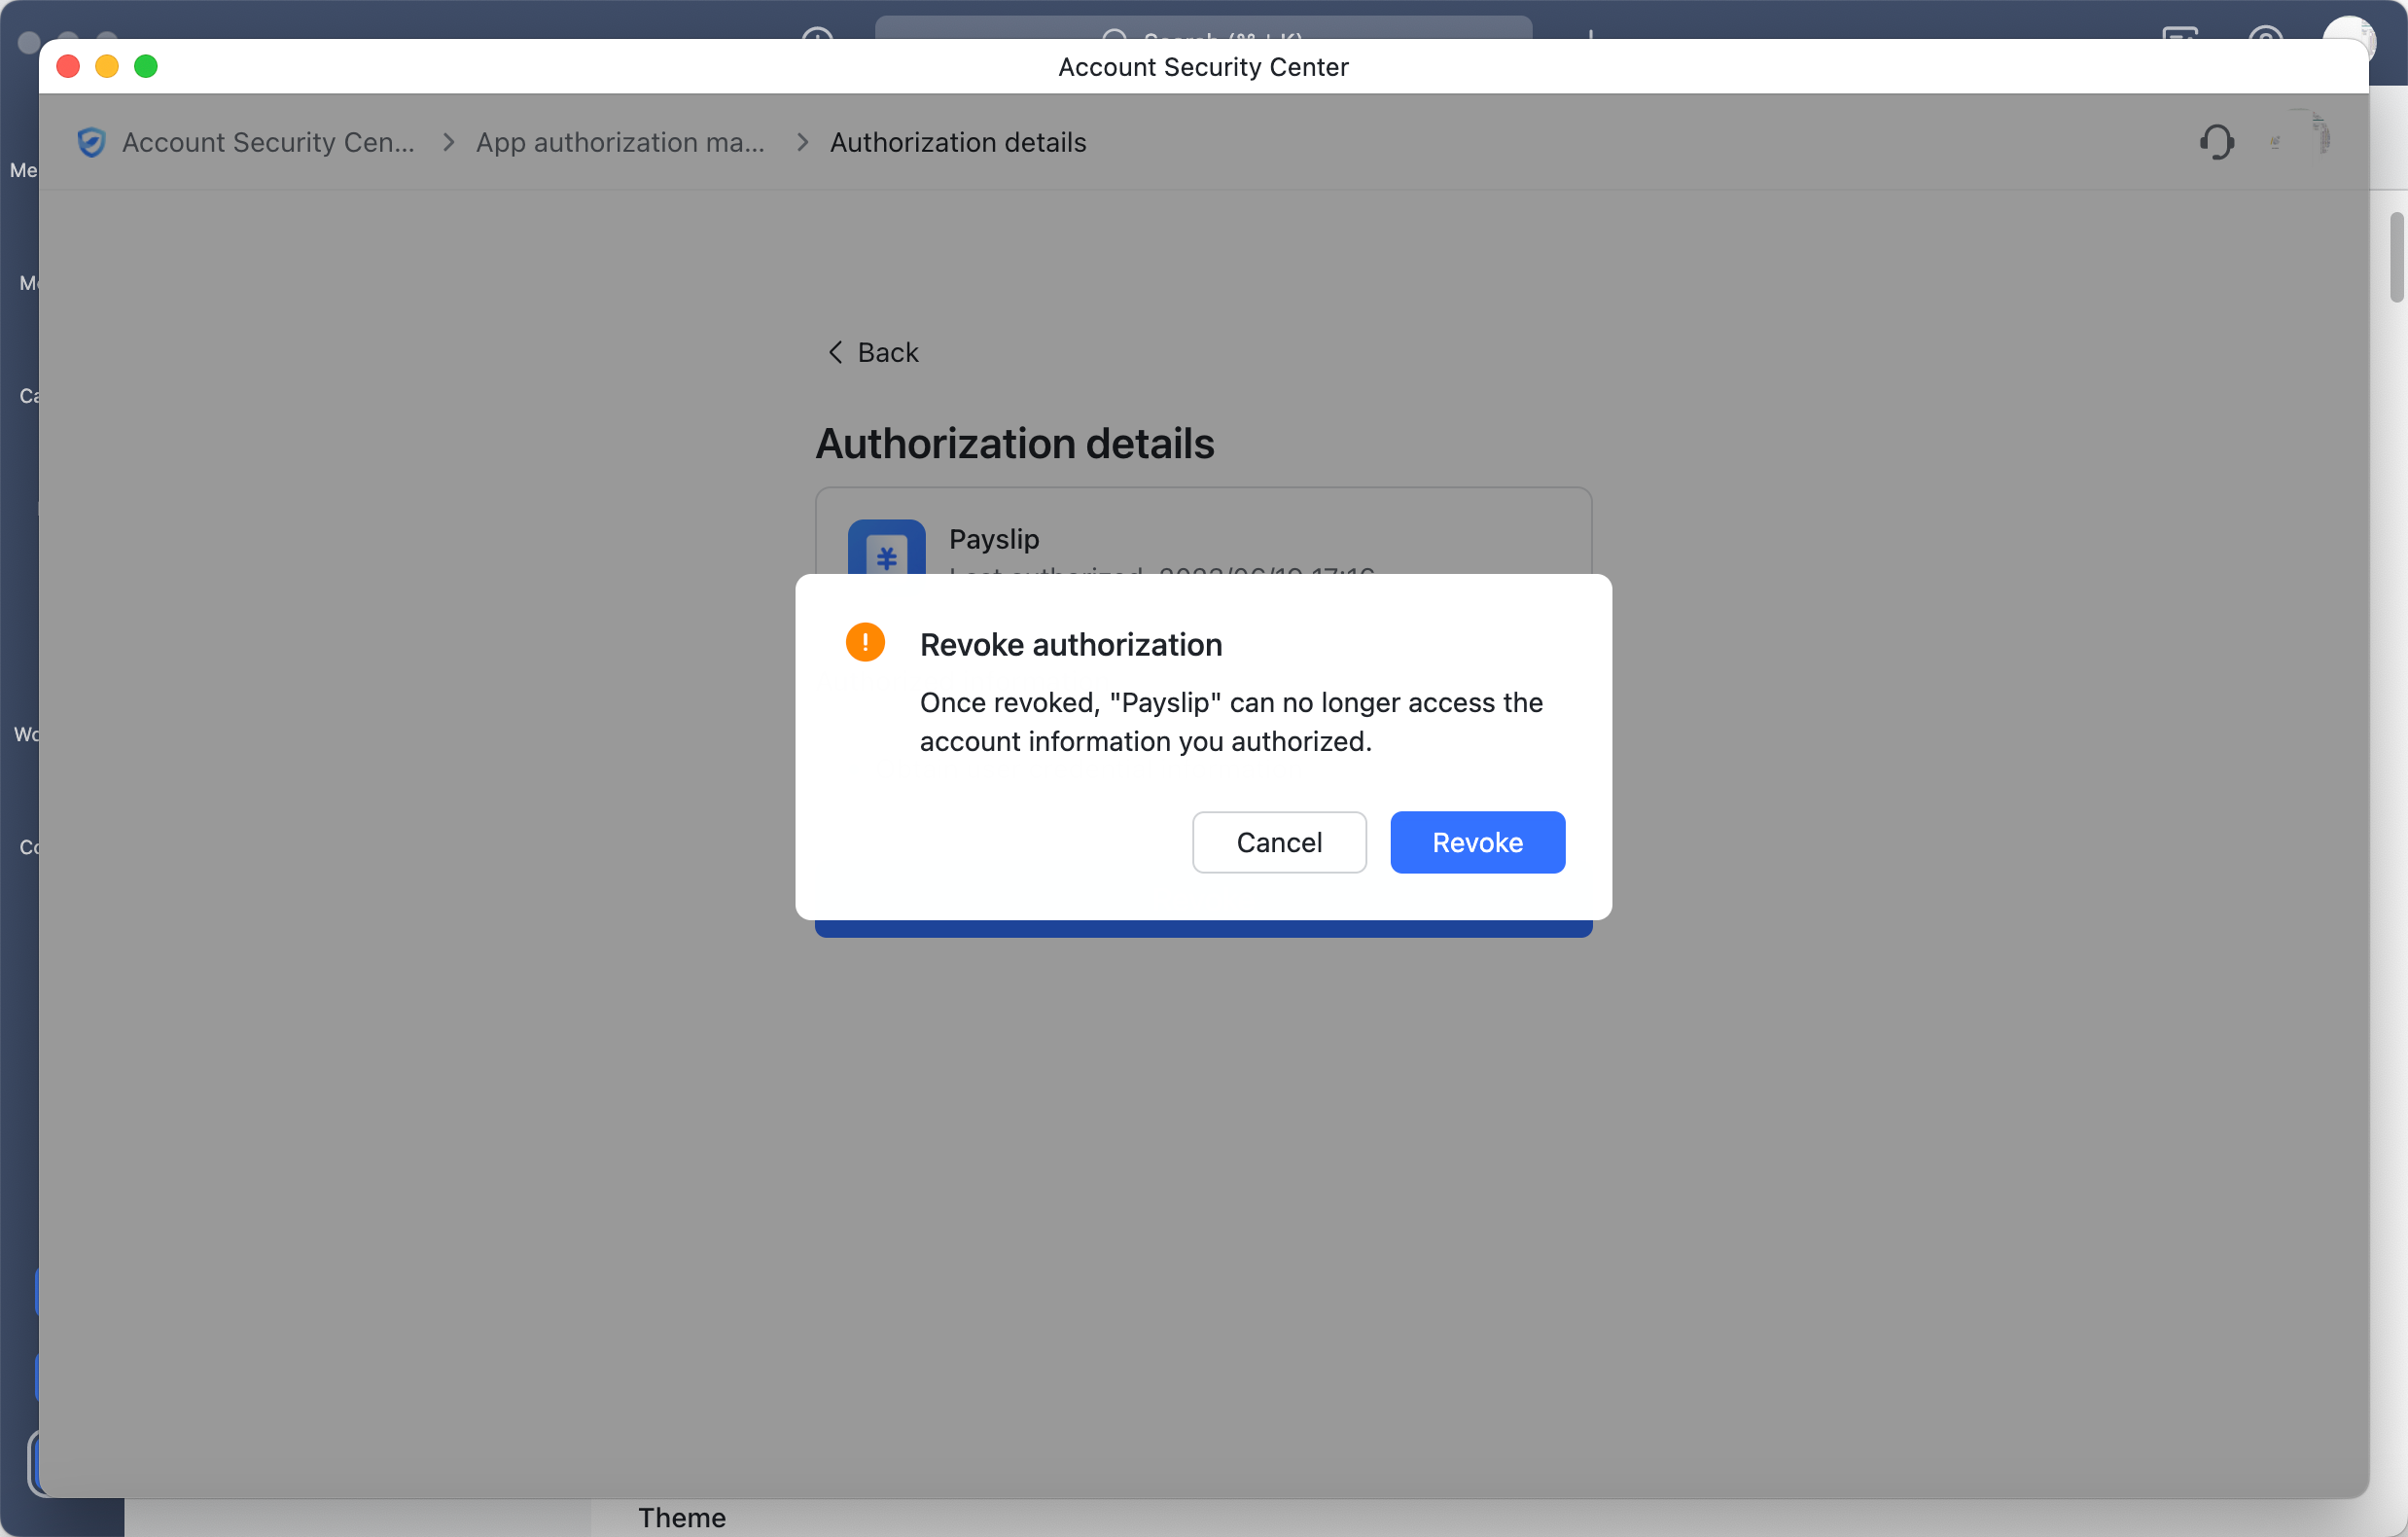Open customer support via the headset icon

(2217, 142)
